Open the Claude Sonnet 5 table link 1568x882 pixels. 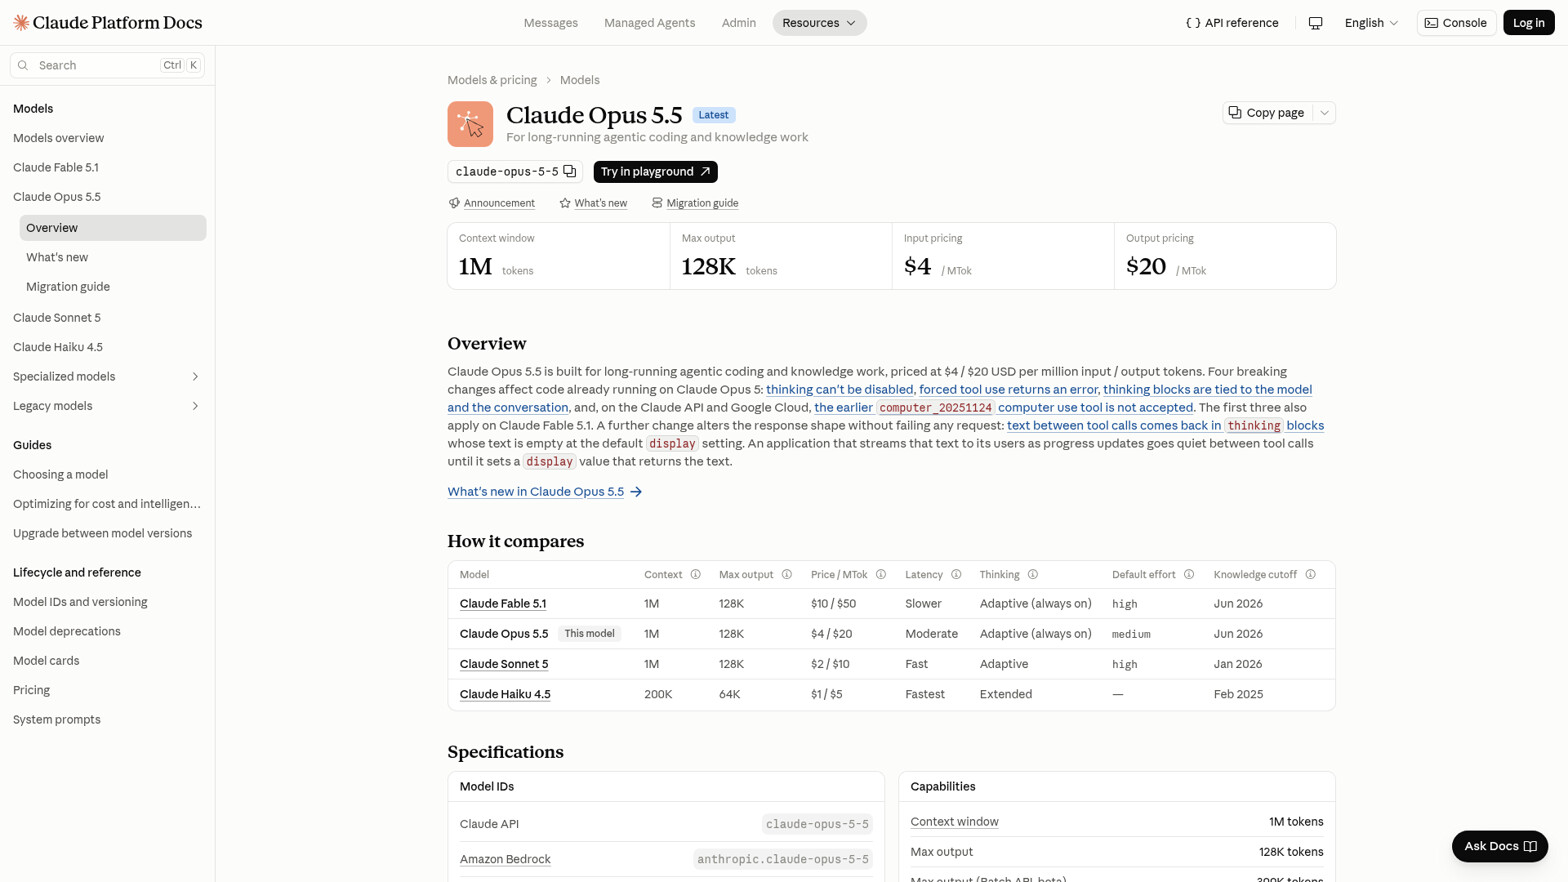tap(504, 664)
